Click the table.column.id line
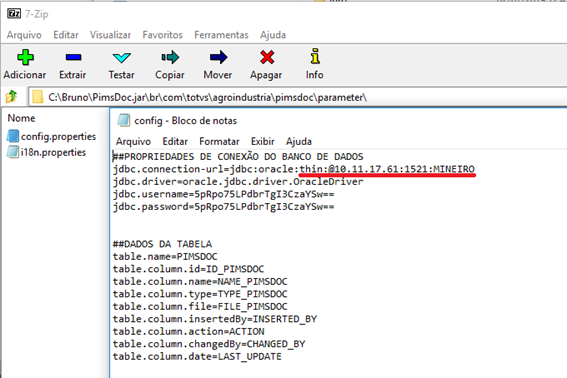 coord(188,269)
